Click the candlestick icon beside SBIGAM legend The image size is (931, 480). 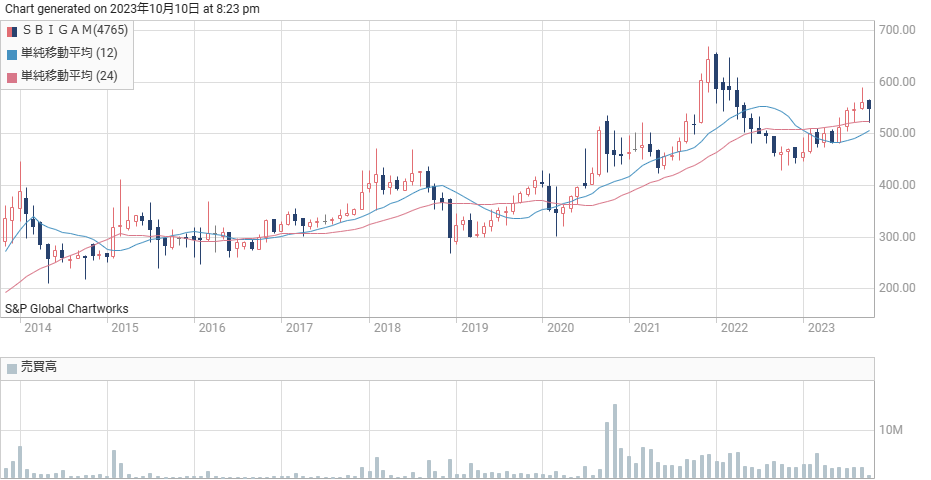click(12, 31)
